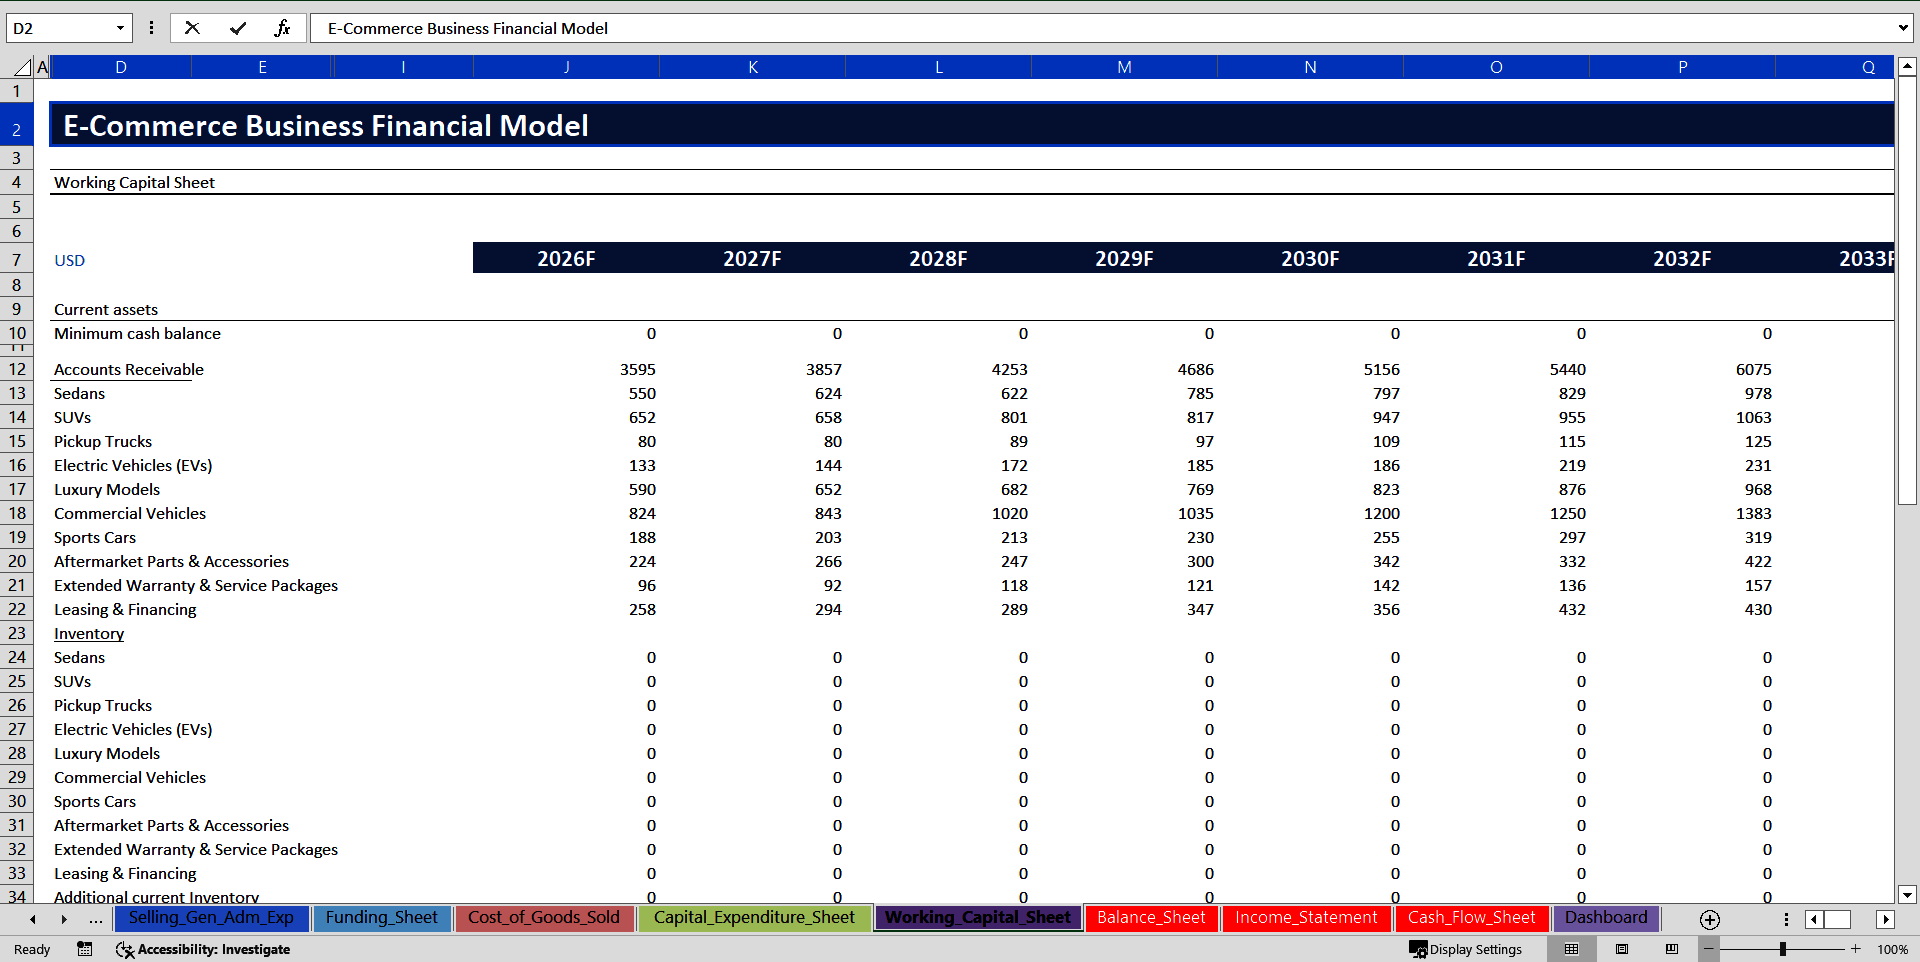
Task: Open the Income_Statement tab
Action: coord(1306,918)
